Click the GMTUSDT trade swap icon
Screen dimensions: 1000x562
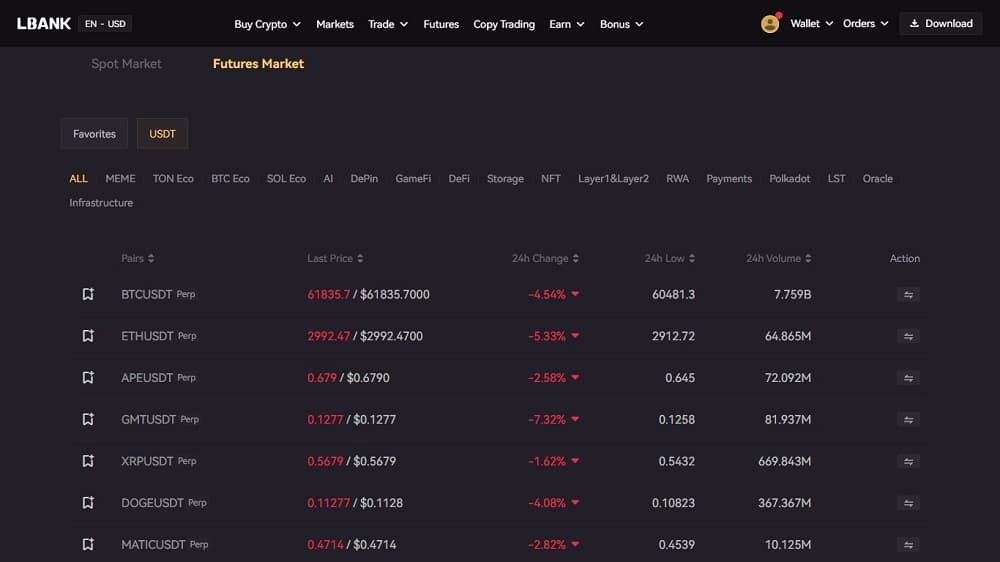908,420
